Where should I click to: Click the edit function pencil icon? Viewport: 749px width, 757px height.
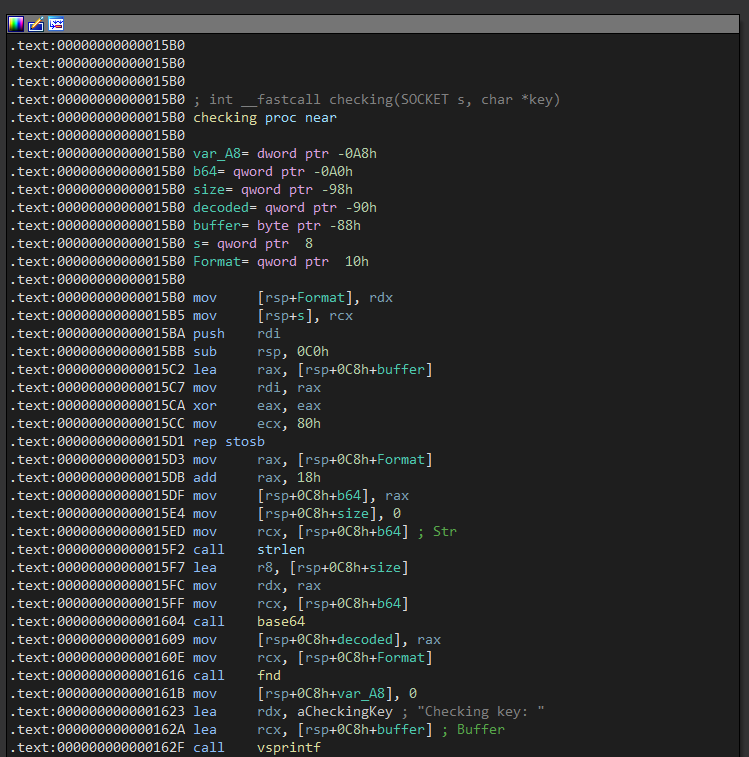(x=36, y=24)
